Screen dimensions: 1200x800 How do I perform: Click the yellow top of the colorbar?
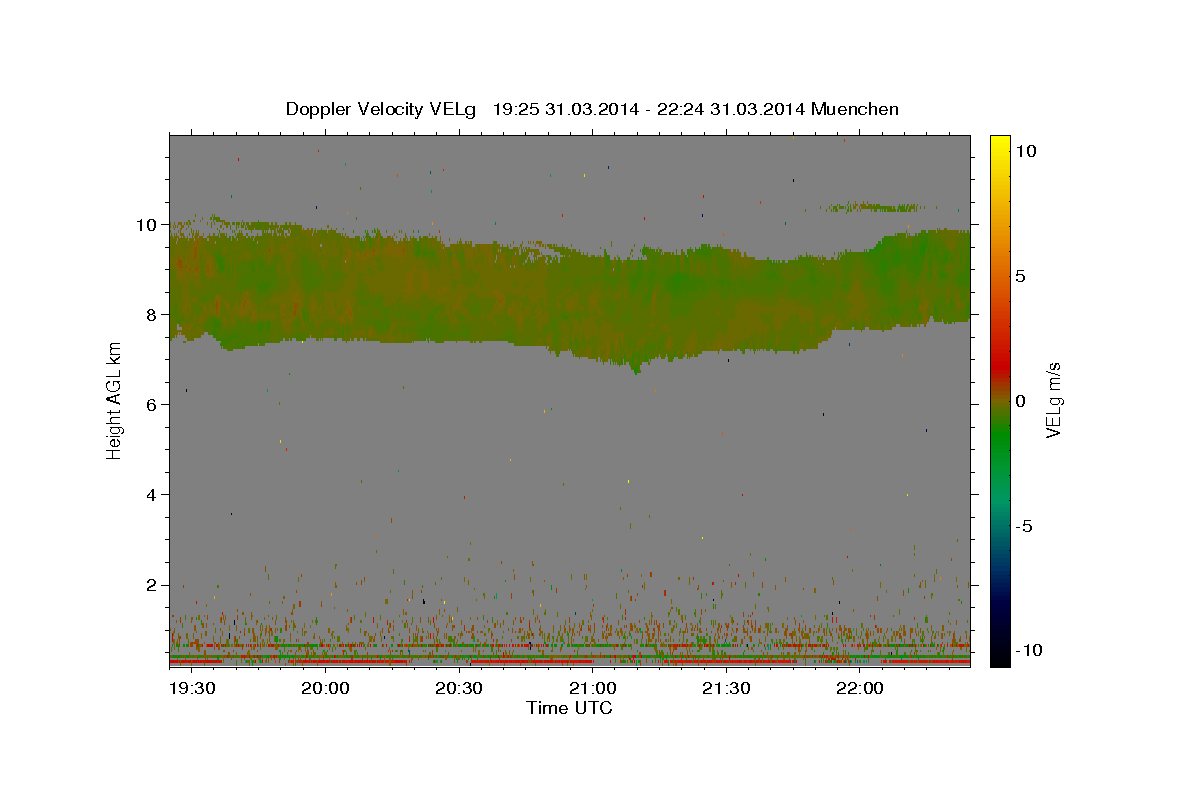click(x=1000, y=145)
